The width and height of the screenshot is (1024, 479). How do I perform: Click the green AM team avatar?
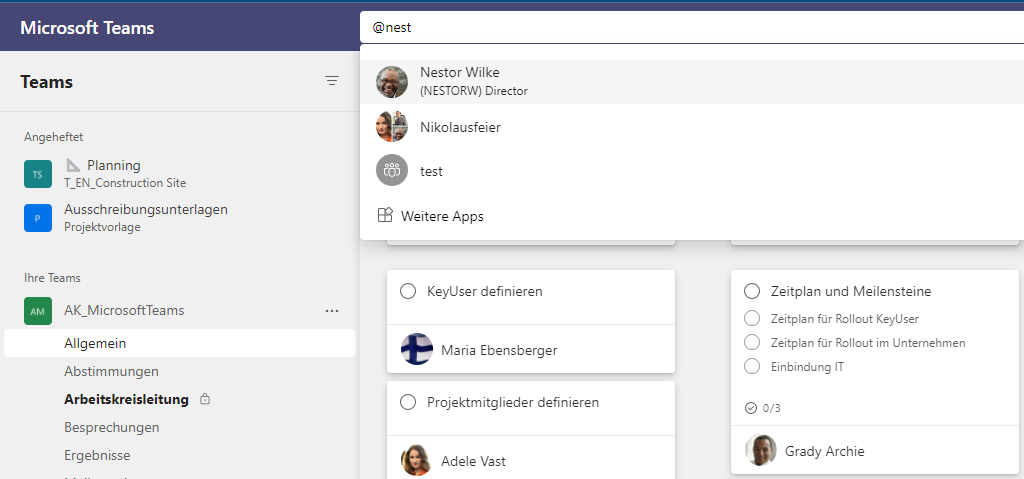click(x=38, y=311)
